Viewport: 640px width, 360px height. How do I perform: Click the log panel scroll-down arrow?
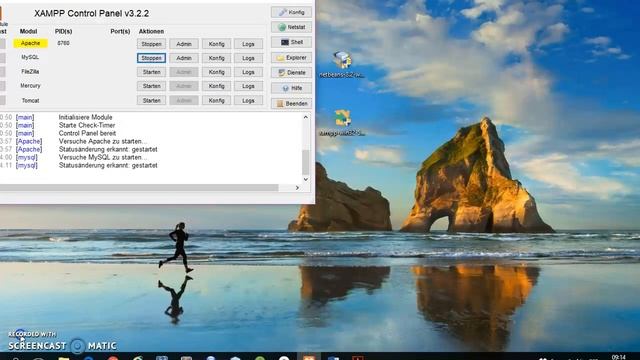[306, 179]
